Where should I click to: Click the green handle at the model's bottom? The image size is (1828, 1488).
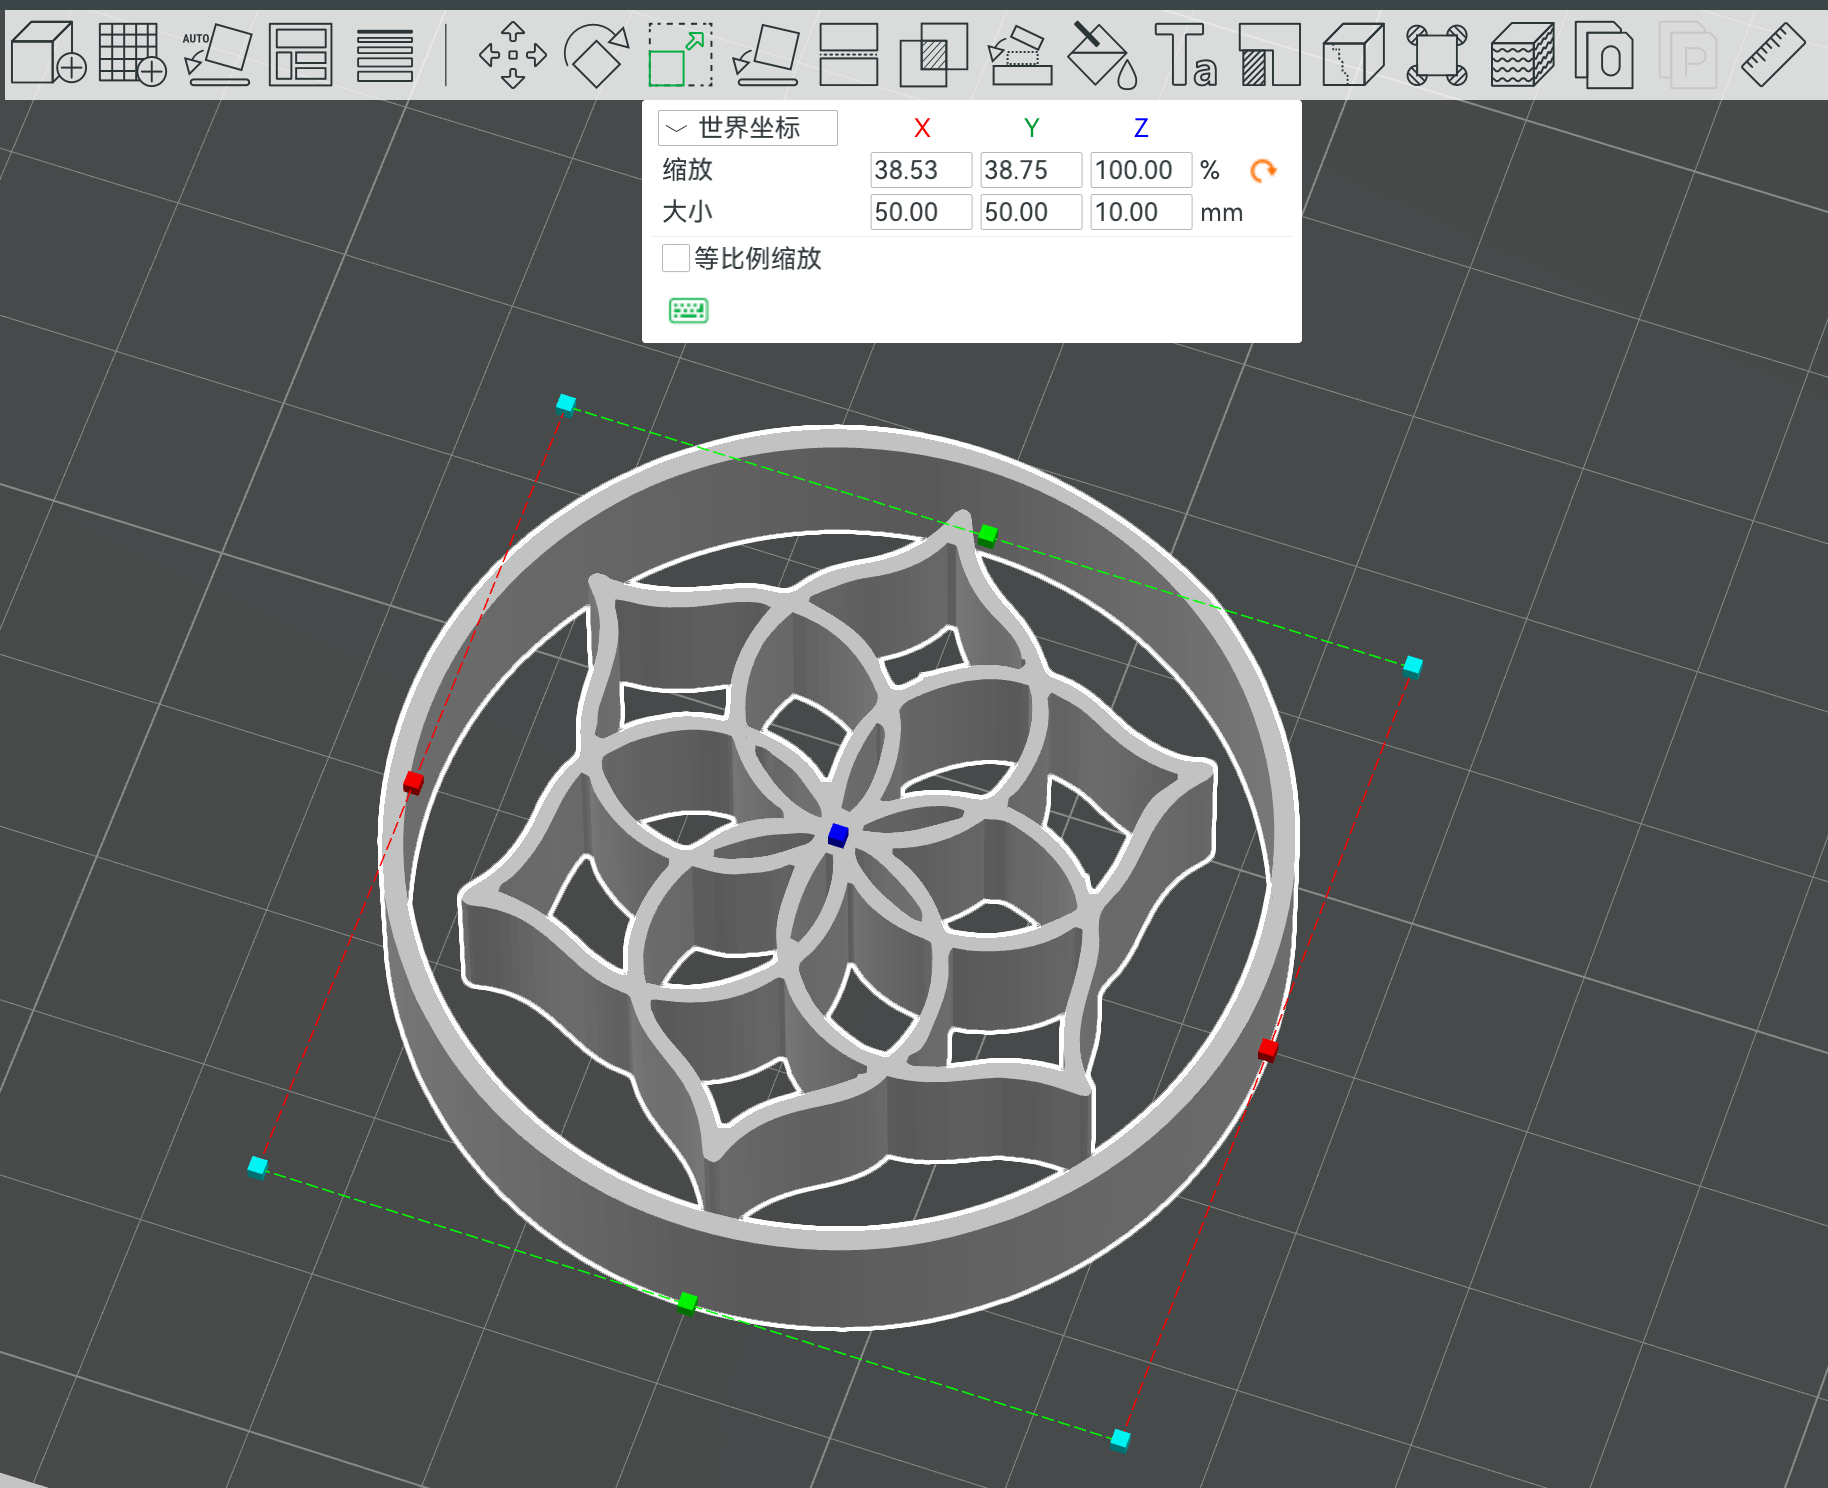tap(687, 1302)
